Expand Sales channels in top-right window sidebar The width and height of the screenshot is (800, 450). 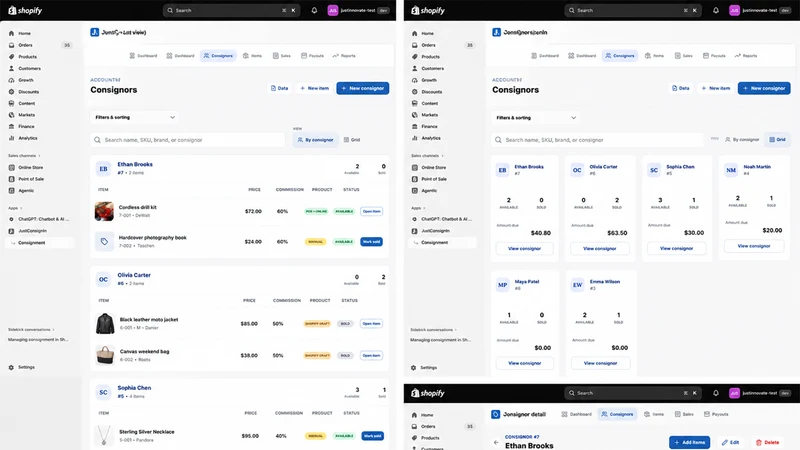[x=427, y=156]
